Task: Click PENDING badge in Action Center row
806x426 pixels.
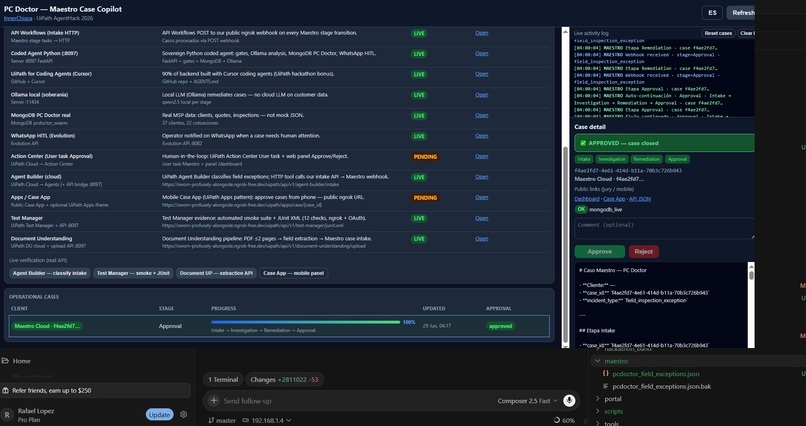Action: (425, 157)
